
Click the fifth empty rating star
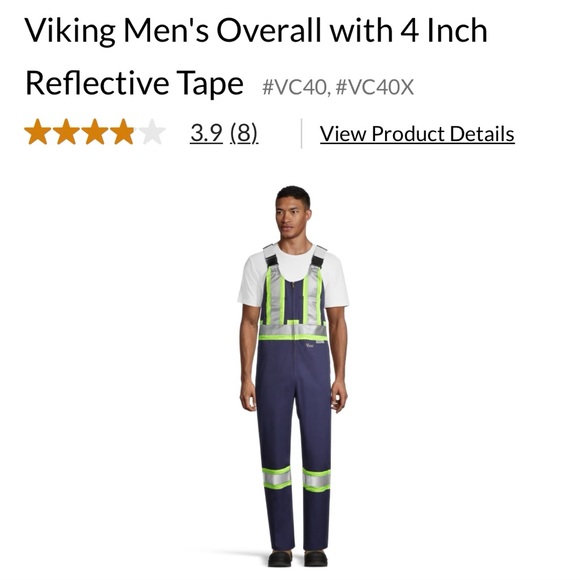(x=152, y=131)
